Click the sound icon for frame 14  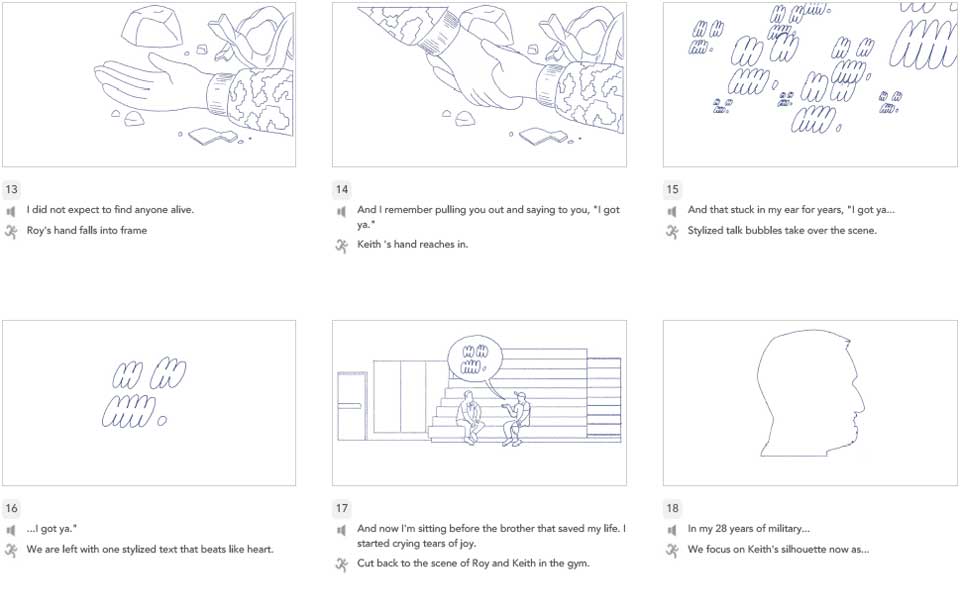[x=341, y=211]
